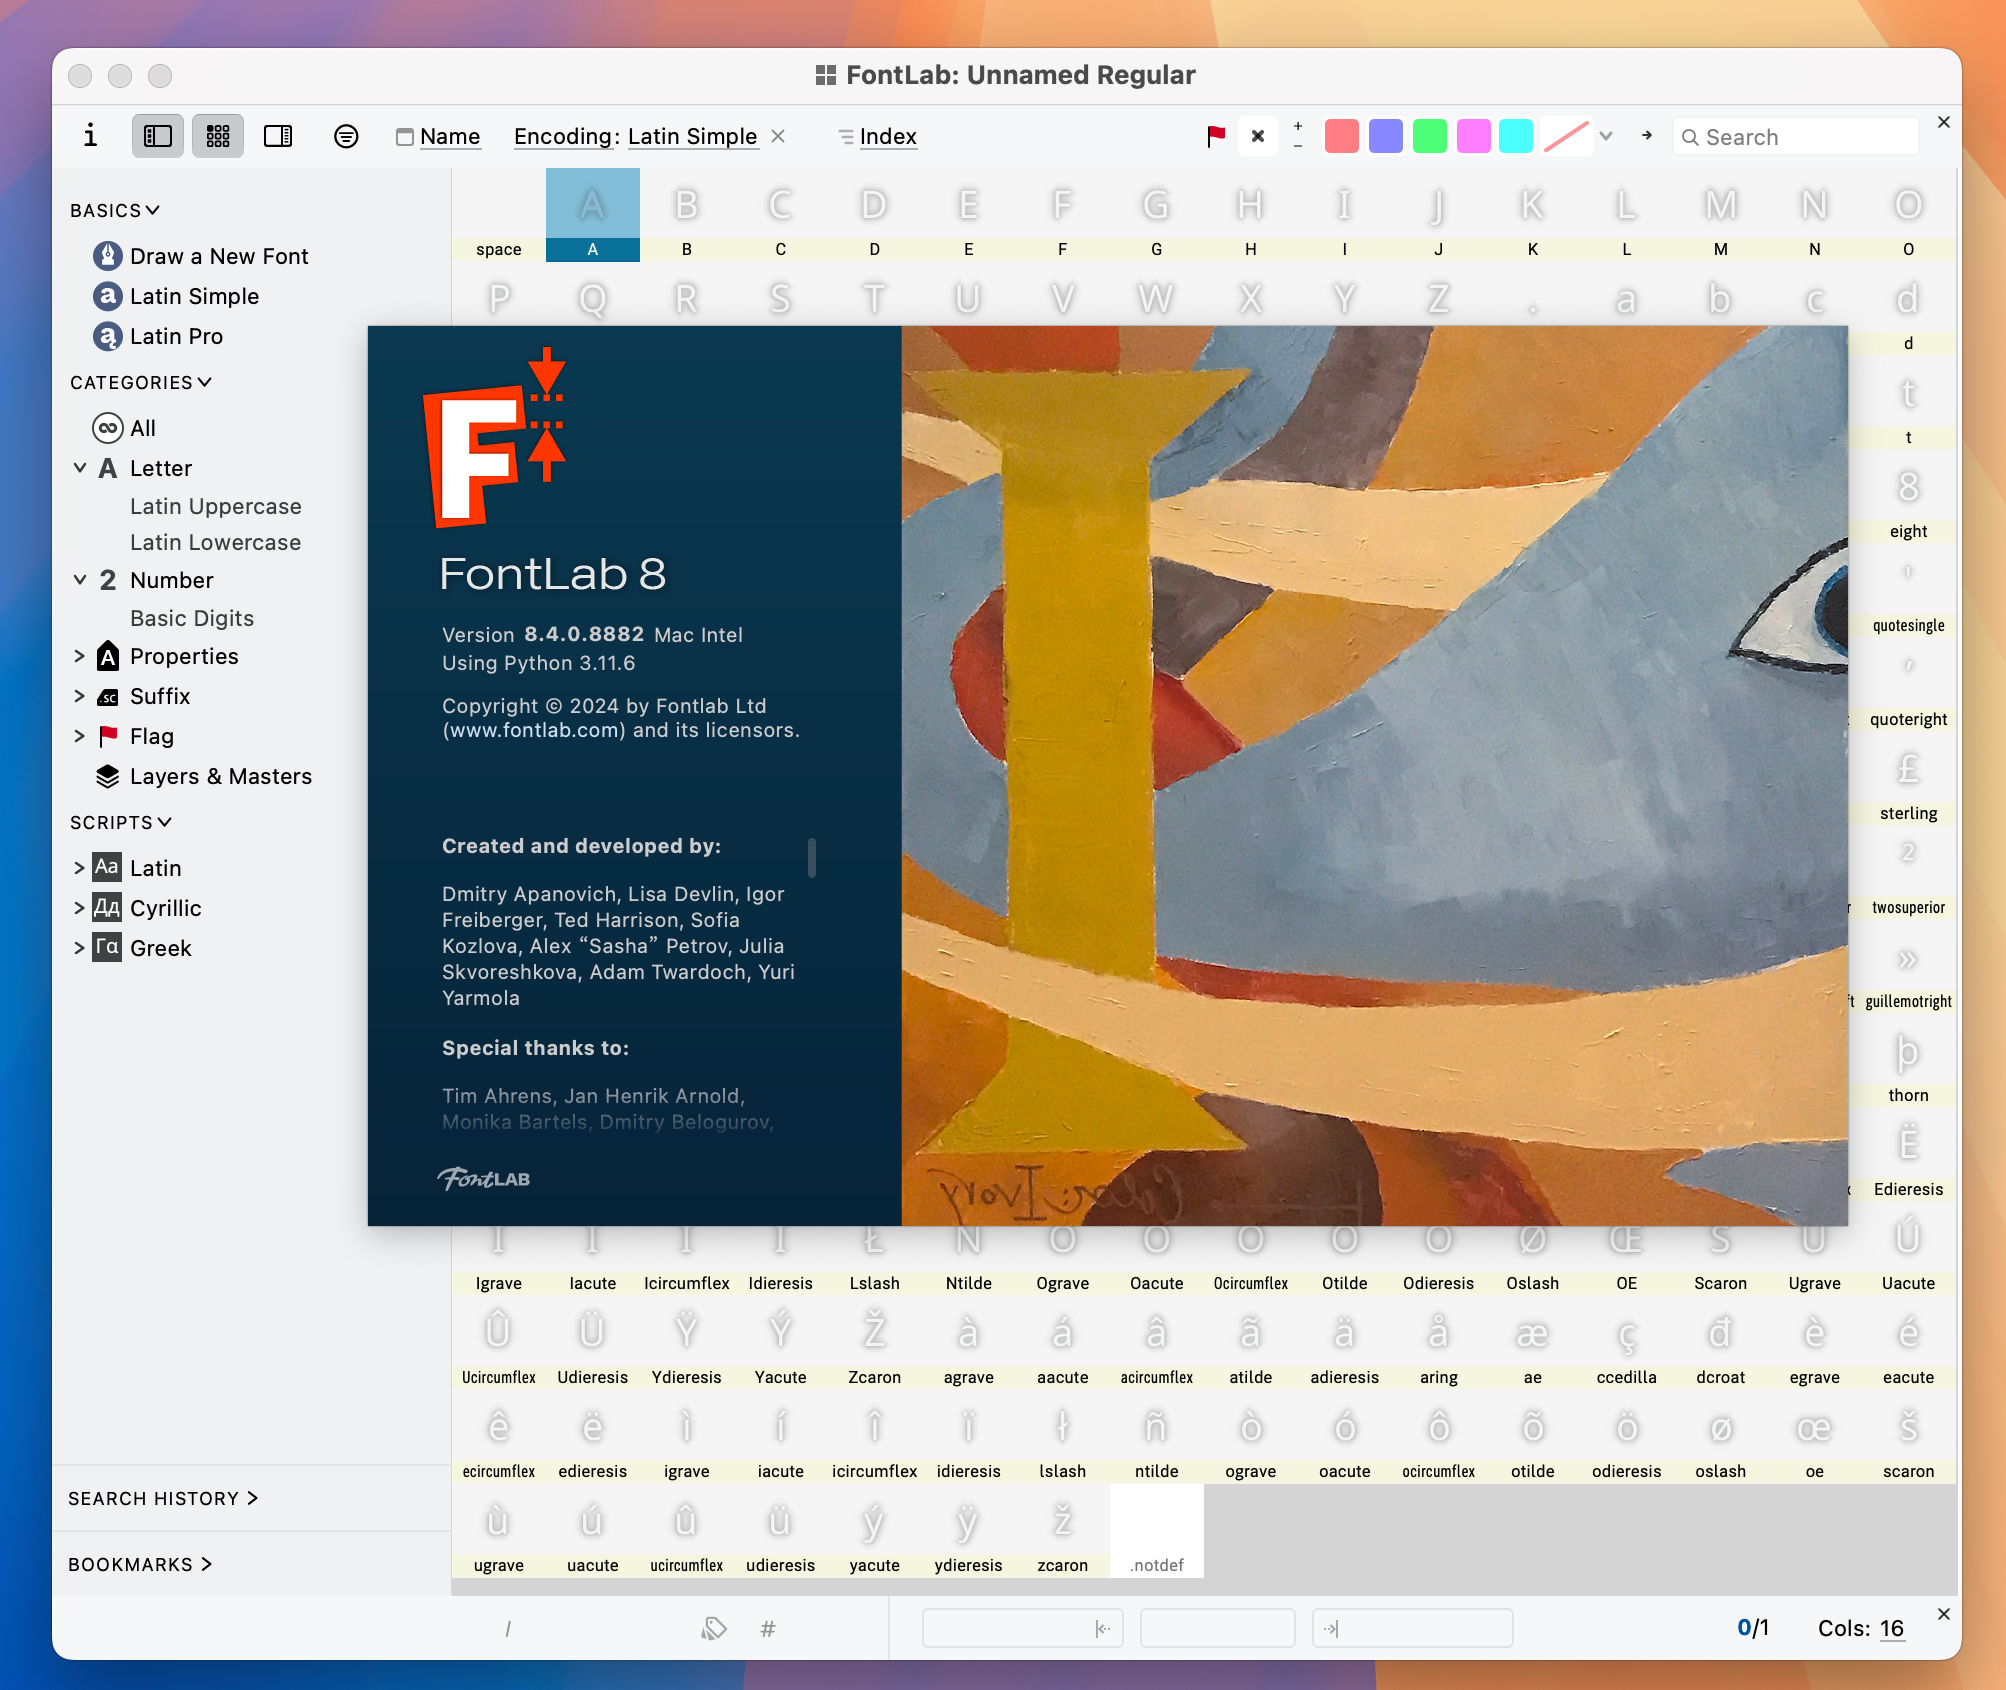The width and height of the screenshot is (2006, 1690).
Task: Click into the Search field
Action: (1796, 137)
